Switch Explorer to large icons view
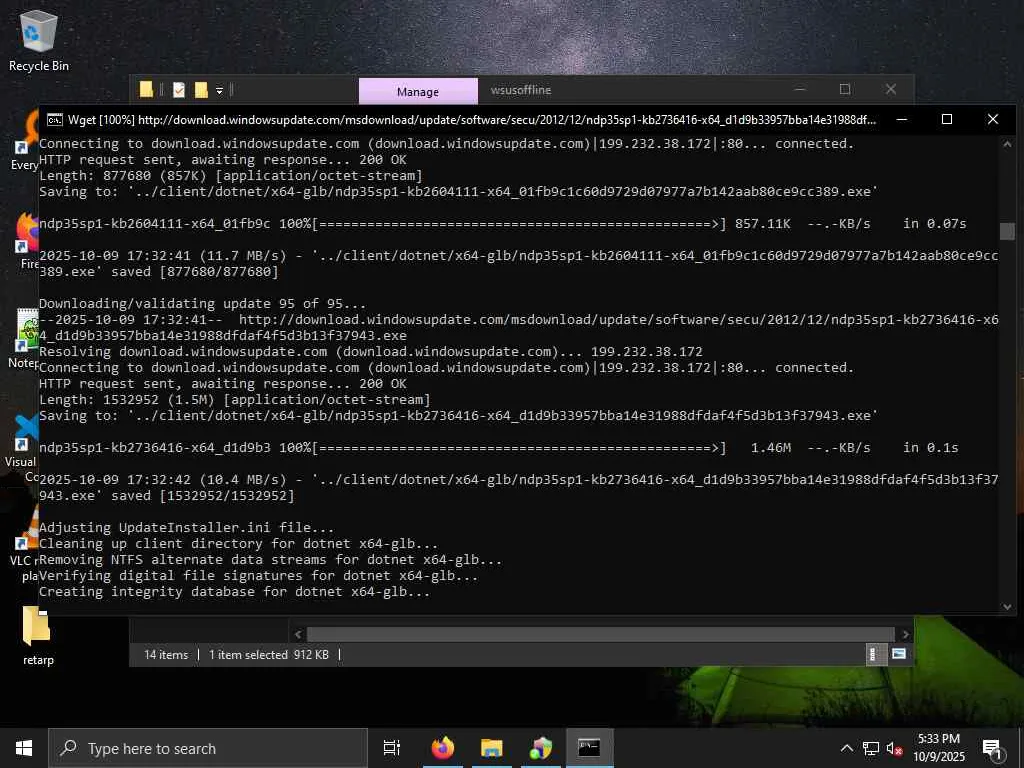This screenshot has width=1024, height=768. (899, 654)
